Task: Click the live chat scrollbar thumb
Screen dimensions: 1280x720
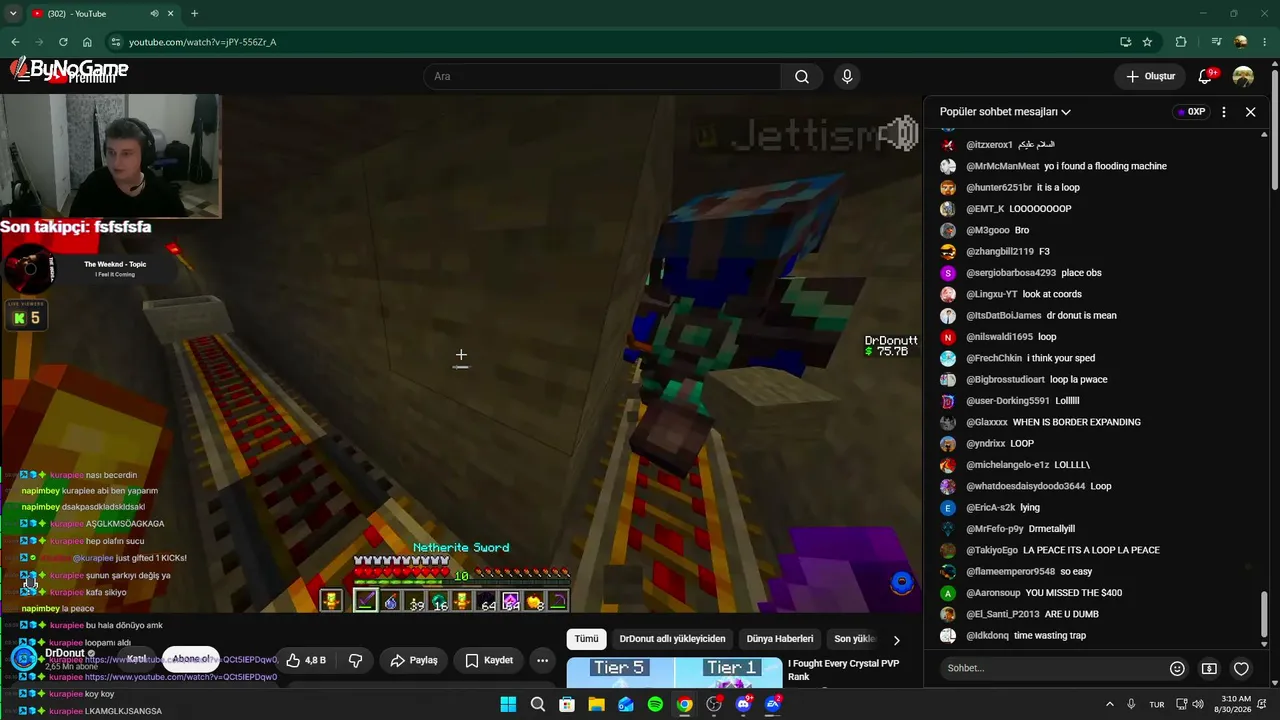Action: [x=1264, y=612]
